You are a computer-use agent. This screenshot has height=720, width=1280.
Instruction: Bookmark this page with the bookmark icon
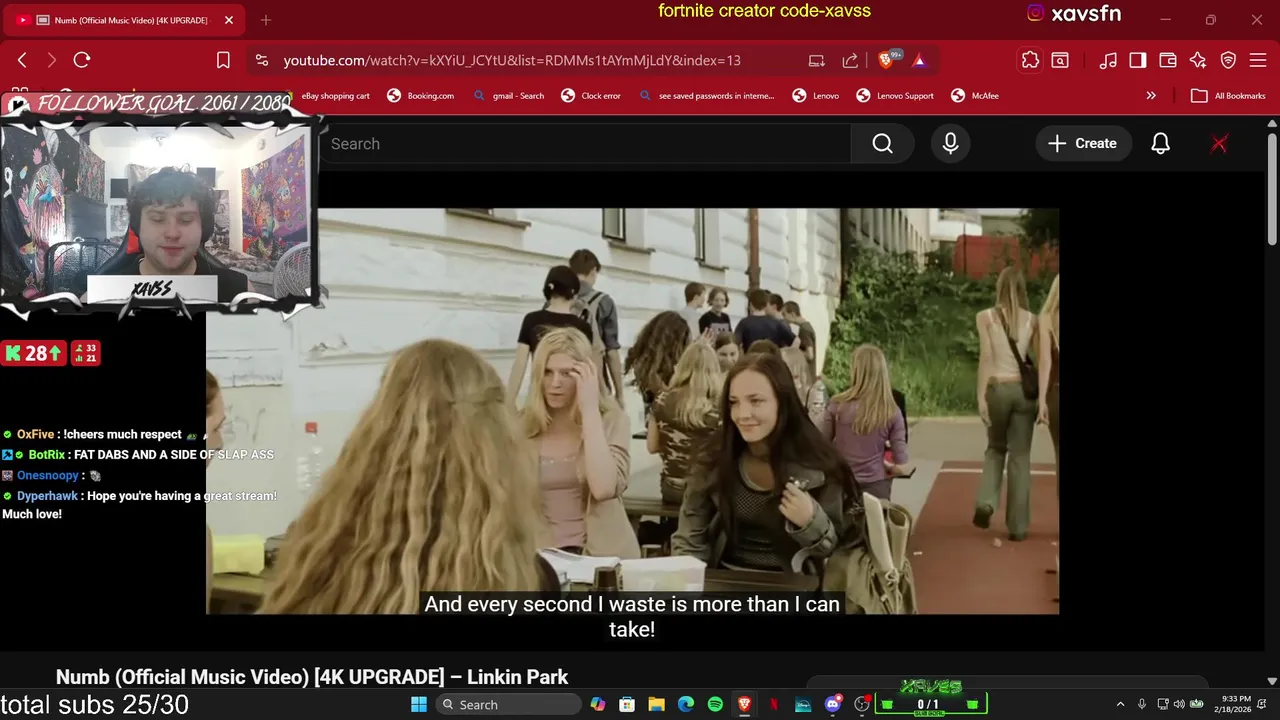click(x=223, y=60)
